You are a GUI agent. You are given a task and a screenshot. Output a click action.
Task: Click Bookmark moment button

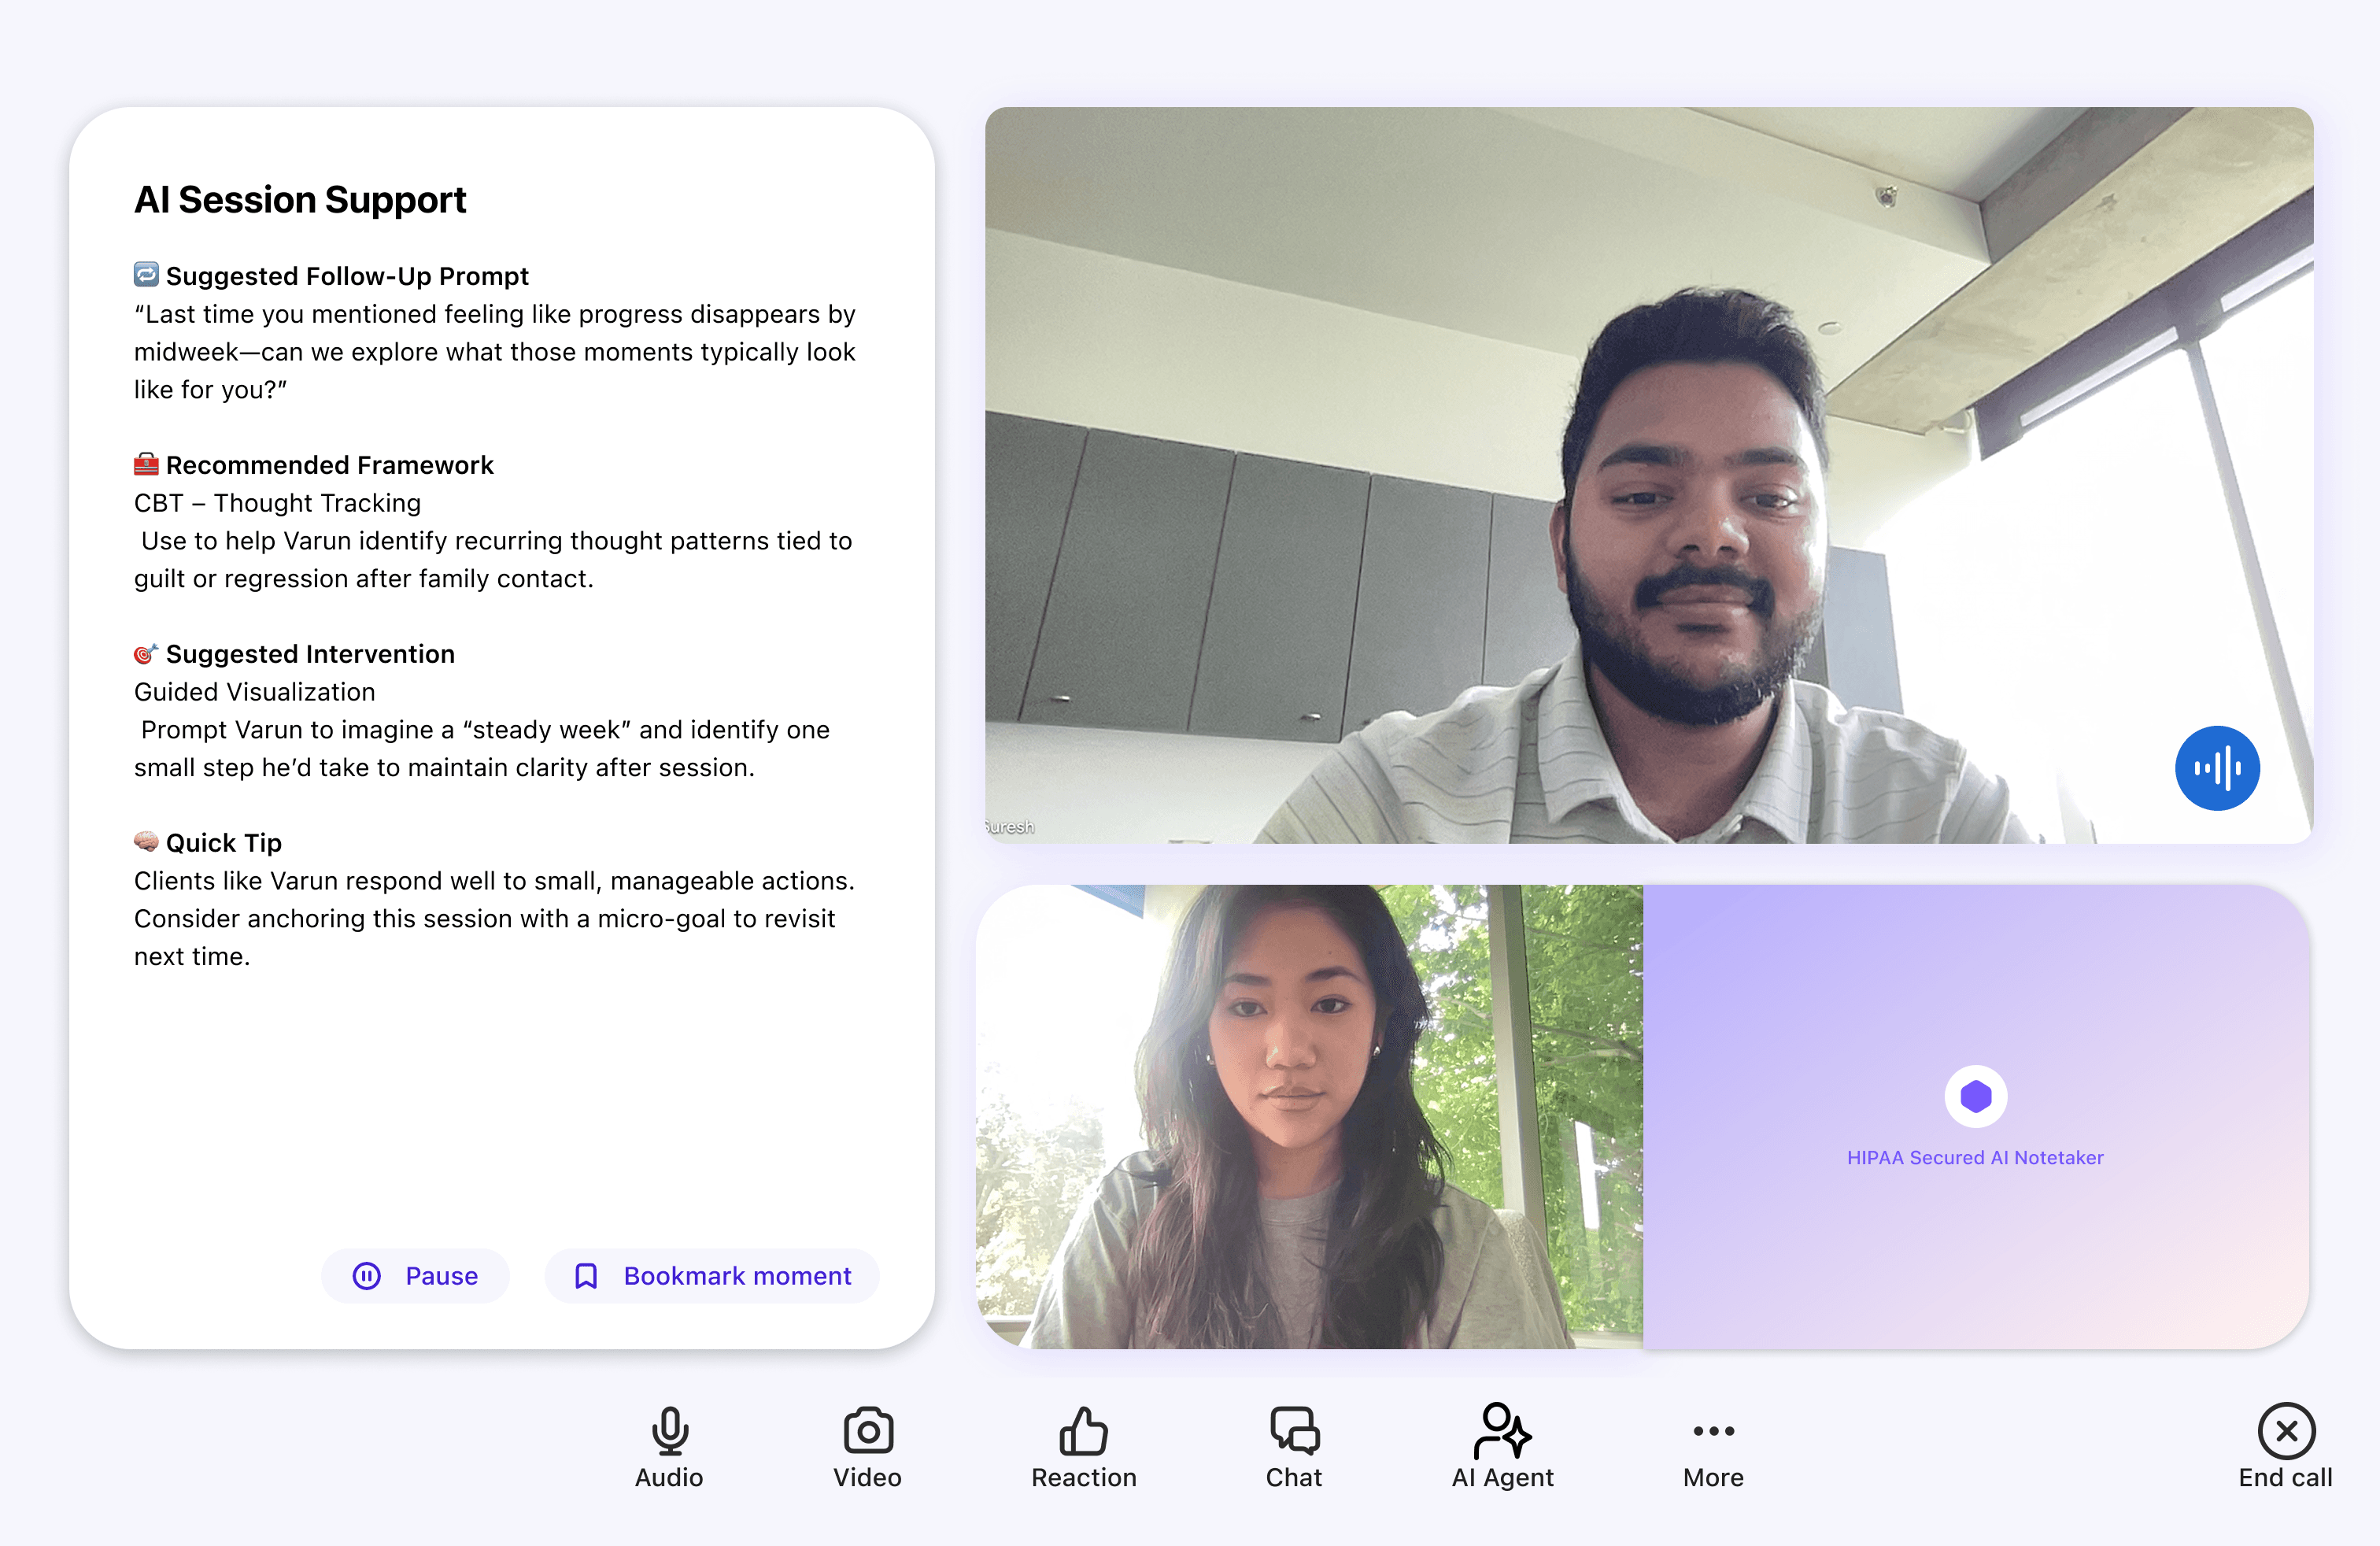click(x=712, y=1275)
